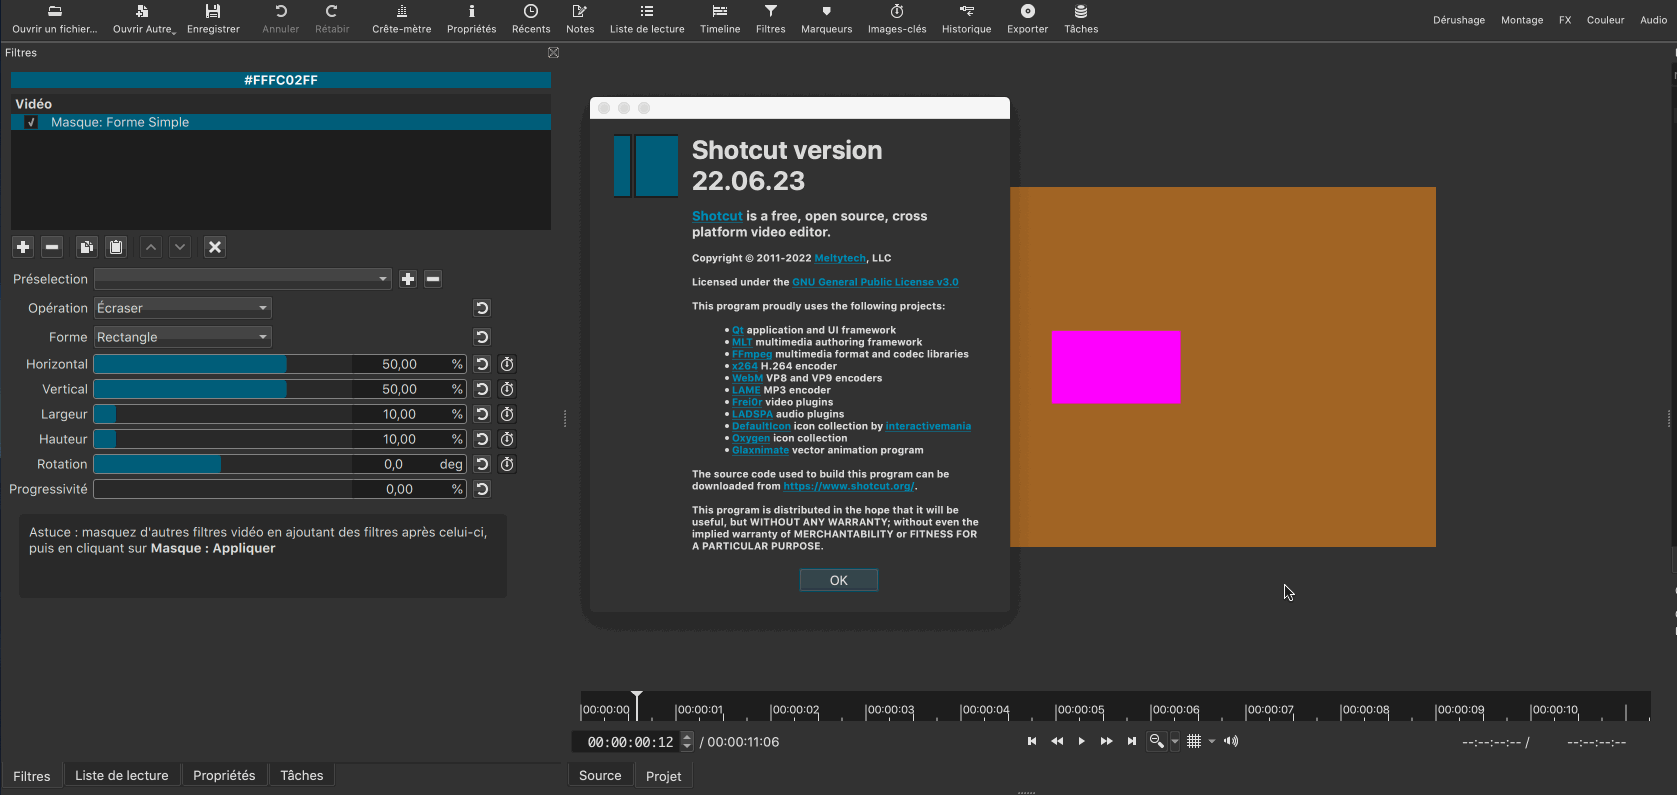Toggle the Masque: Forme Simple filter checkbox
The image size is (1677, 795).
click(x=31, y=122)
